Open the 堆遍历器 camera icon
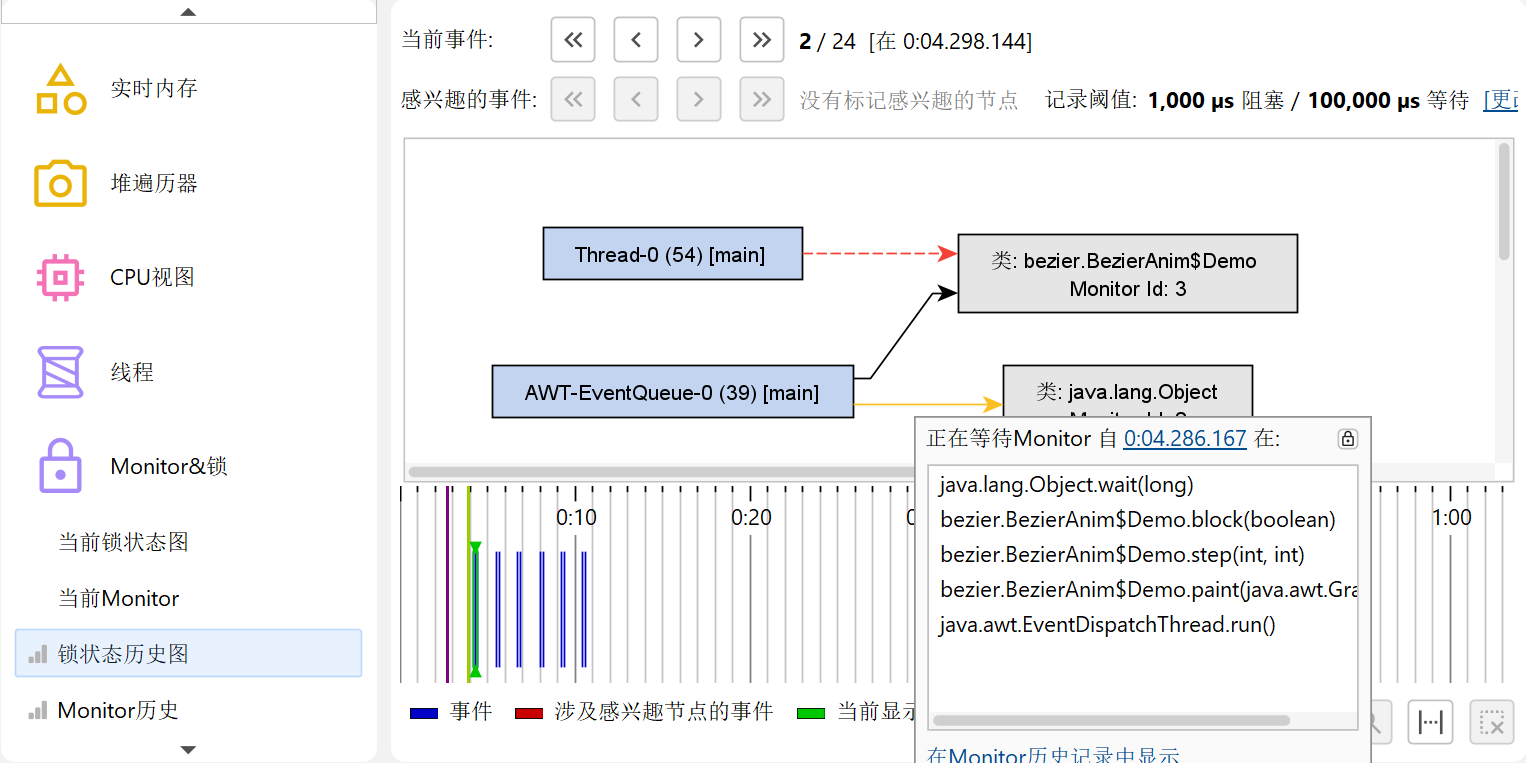1526x763 pixels. pyautogui.click(x=60, y=184)
